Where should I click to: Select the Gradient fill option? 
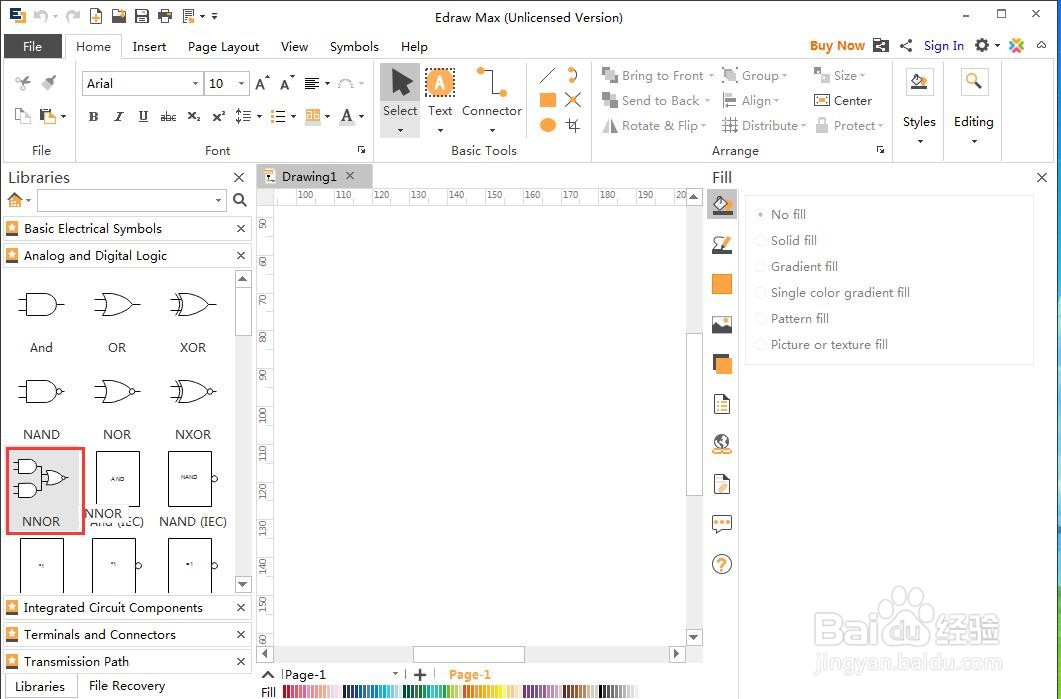[797, 267]
